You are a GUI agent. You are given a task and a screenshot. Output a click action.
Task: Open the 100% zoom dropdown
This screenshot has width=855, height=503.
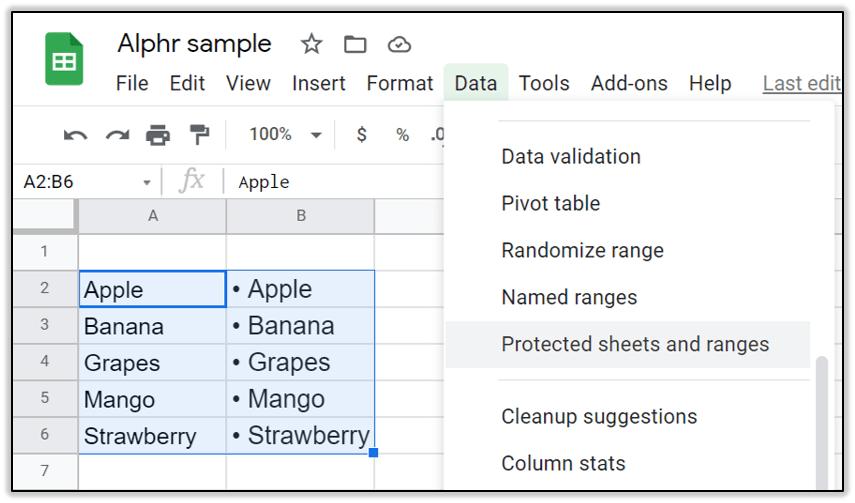(285, 134)
